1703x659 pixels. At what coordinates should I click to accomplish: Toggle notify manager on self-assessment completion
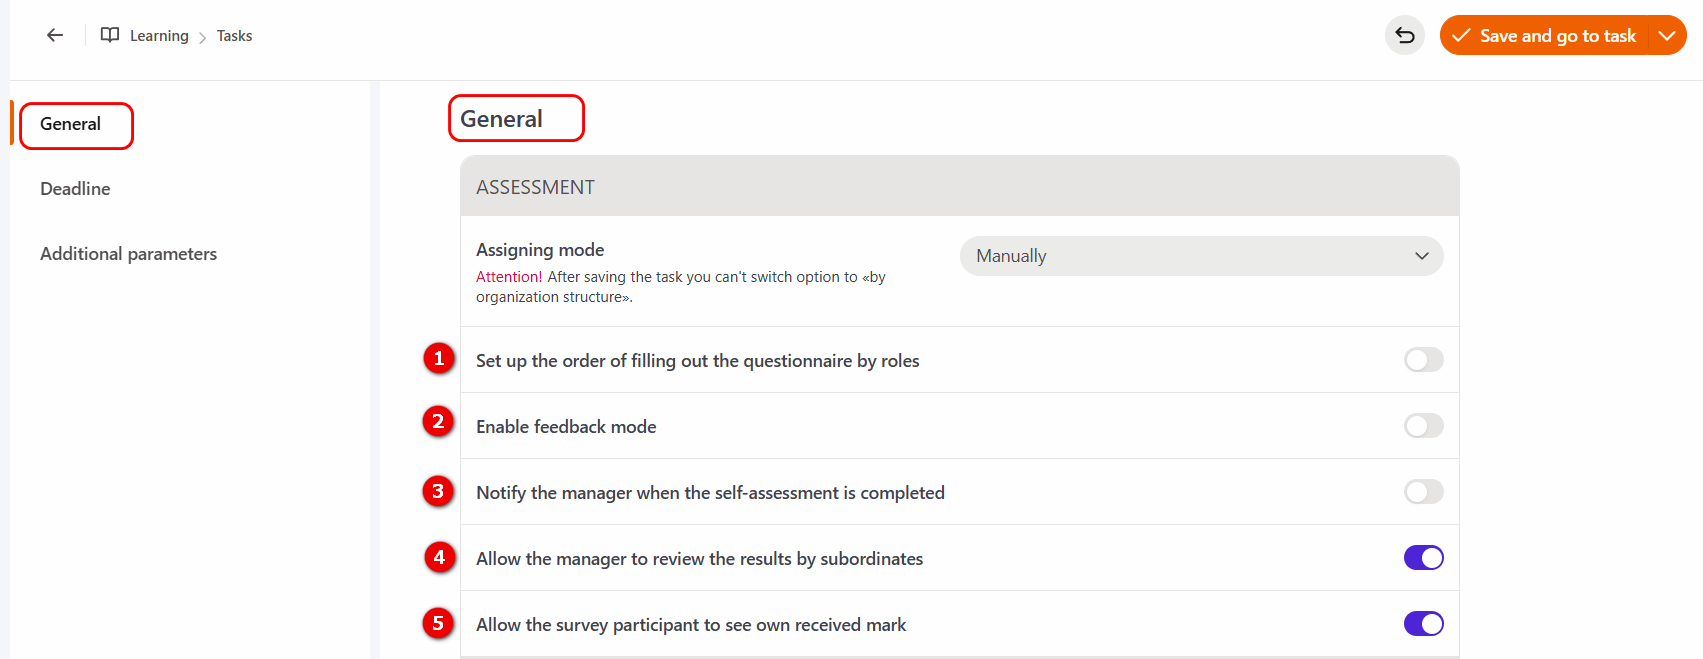[x=1423, y=492]
